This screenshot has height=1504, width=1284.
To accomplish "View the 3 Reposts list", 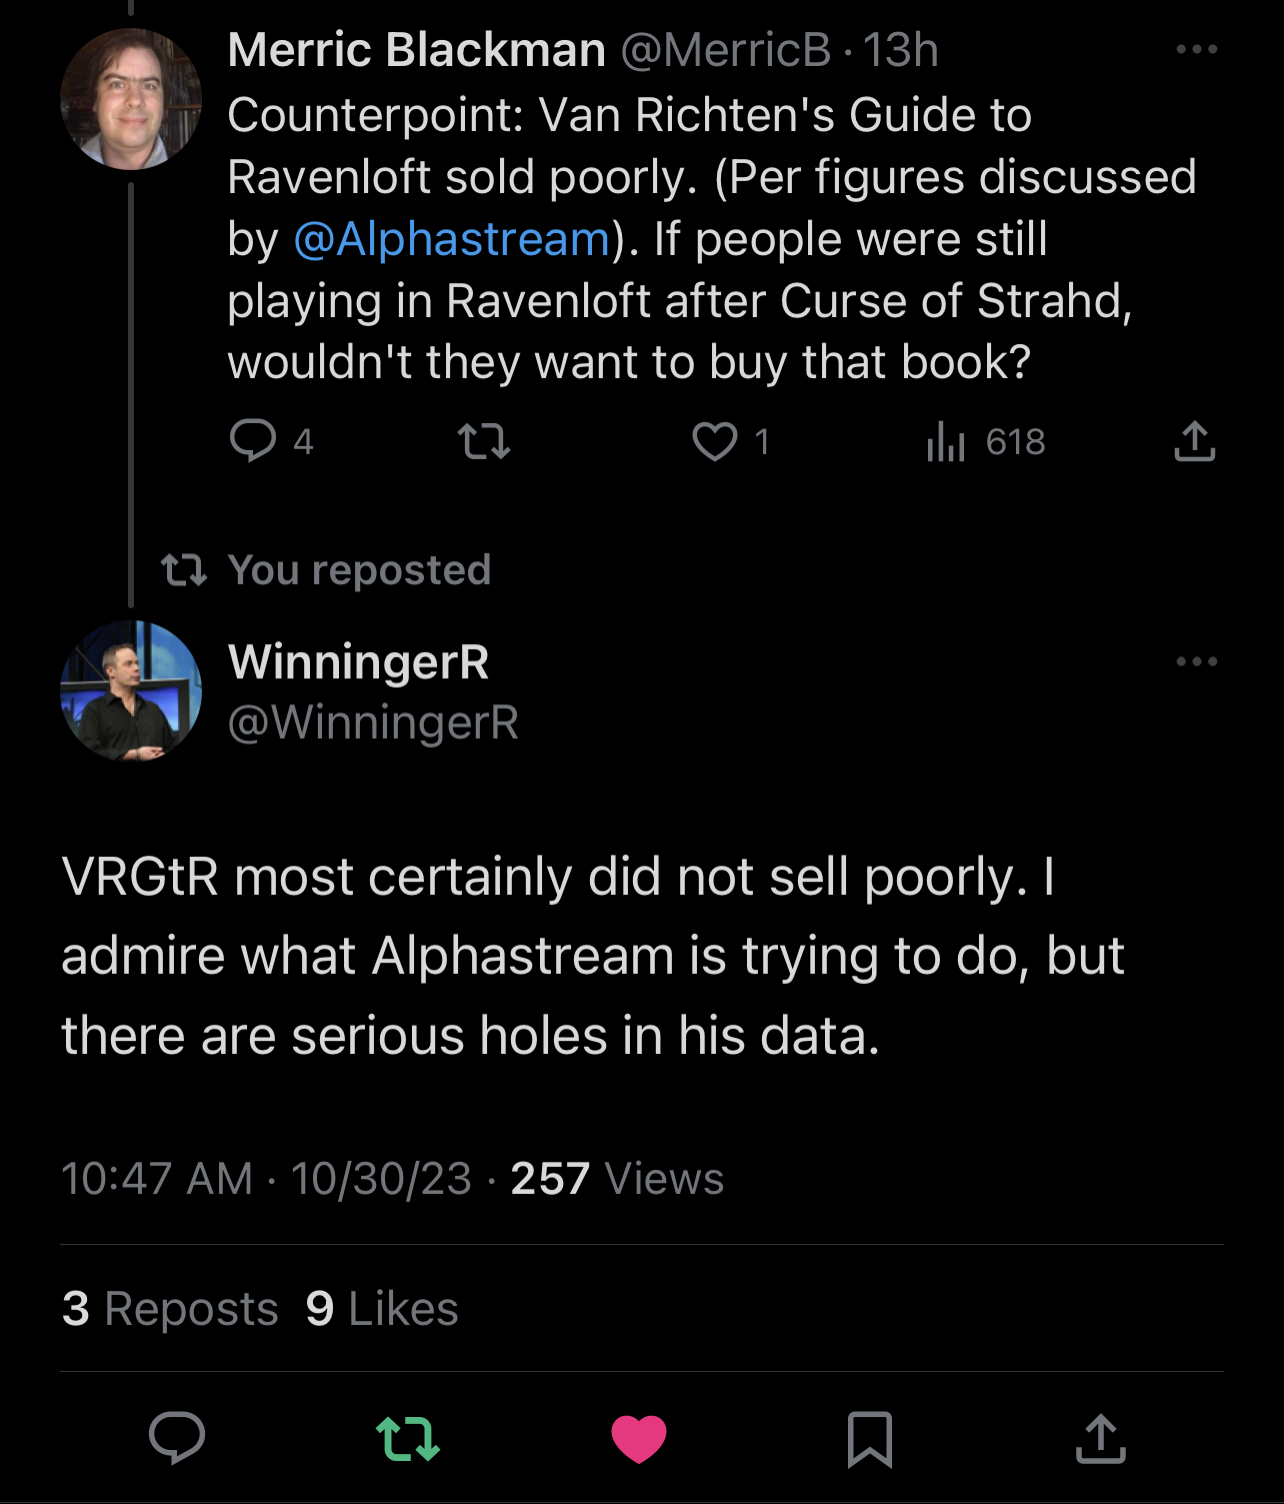I will [170, 1308].
